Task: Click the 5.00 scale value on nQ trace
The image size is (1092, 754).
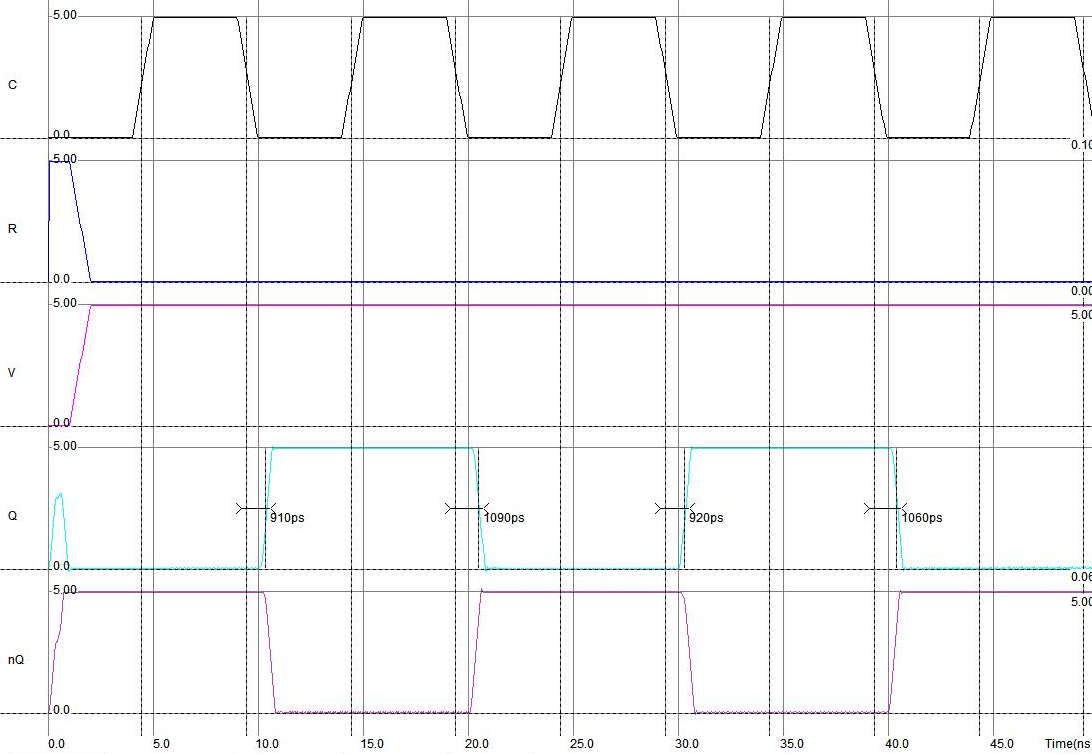Action: pos(65,590)
